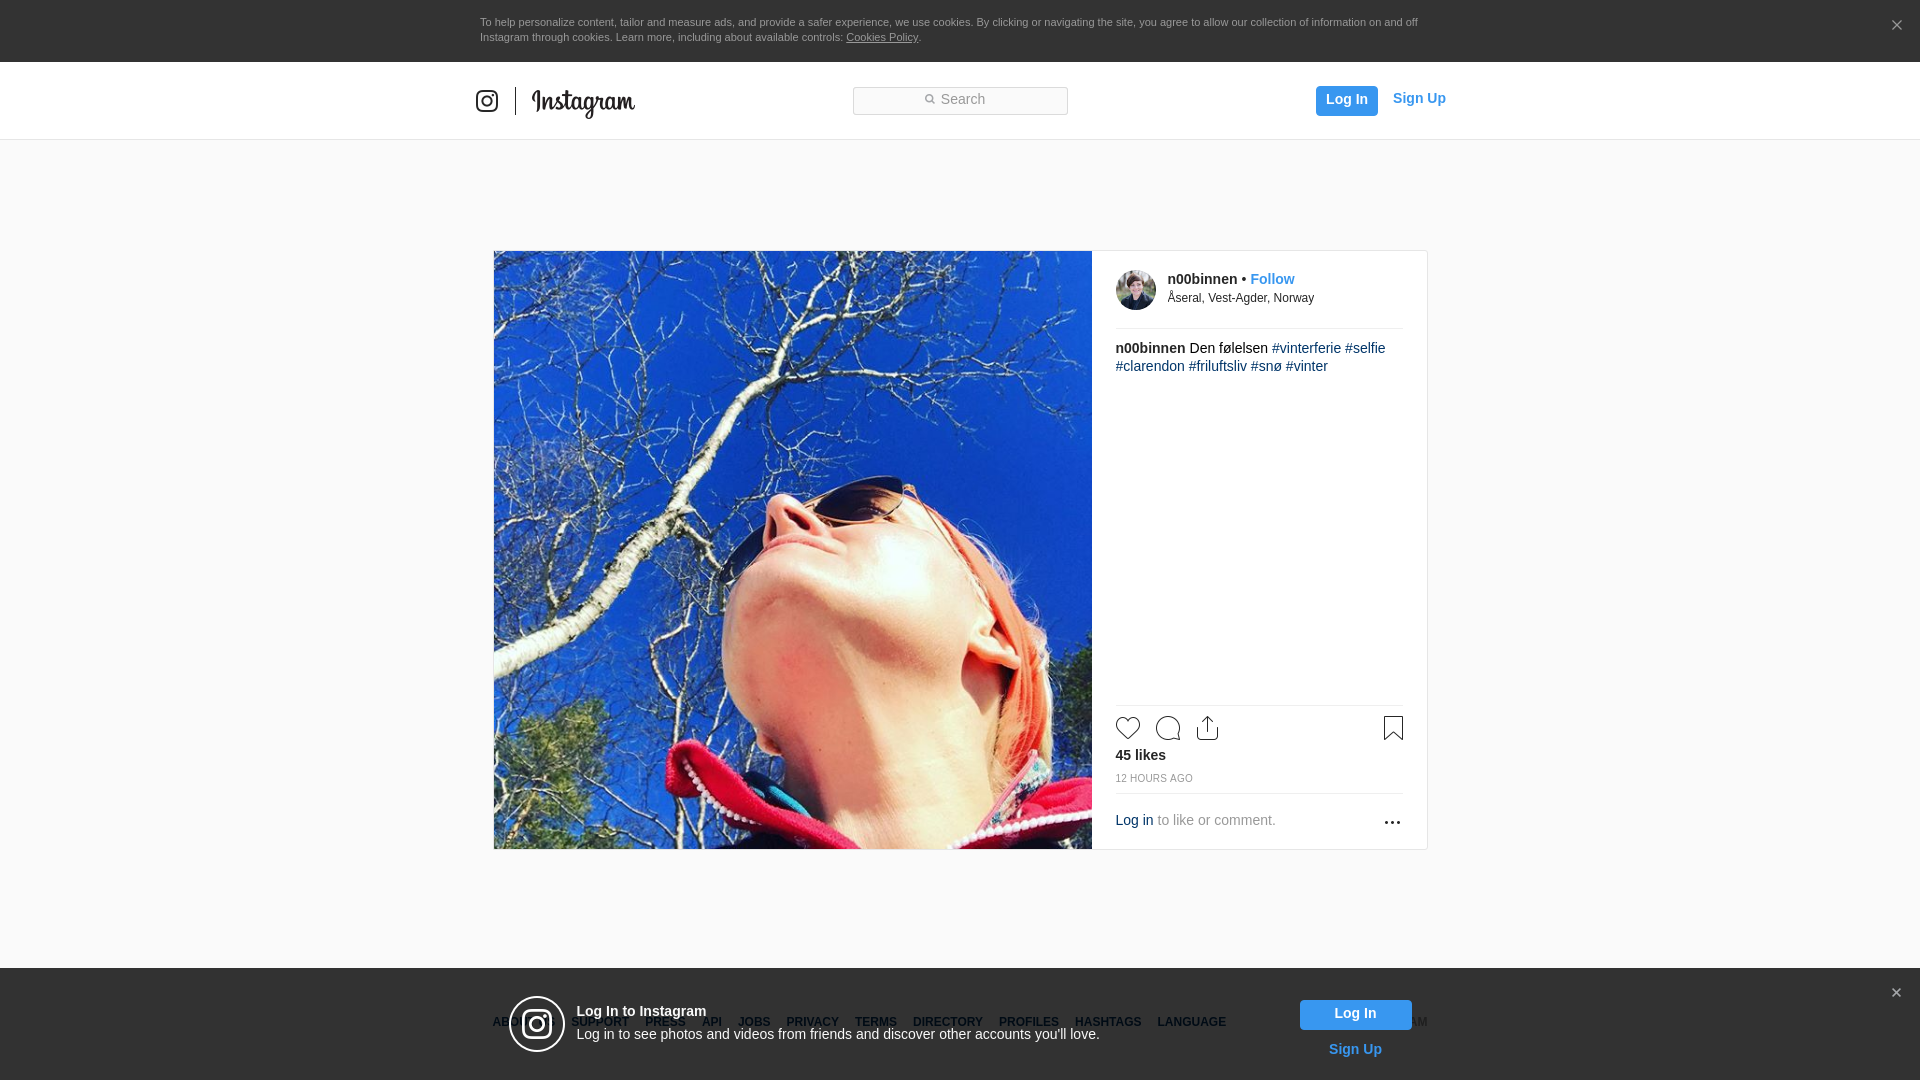Open the PRIVACY footer link
Image resolution: width=1920 pixels, height=1080 pixels.
coord(812,1022)
